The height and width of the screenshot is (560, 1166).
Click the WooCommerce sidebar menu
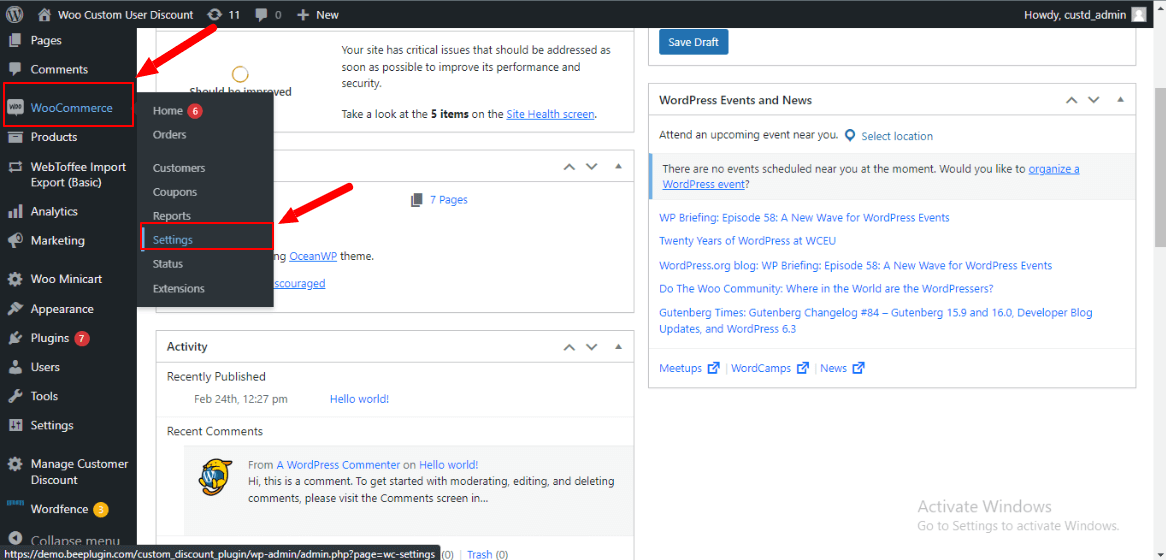click(x=68, y=108)
